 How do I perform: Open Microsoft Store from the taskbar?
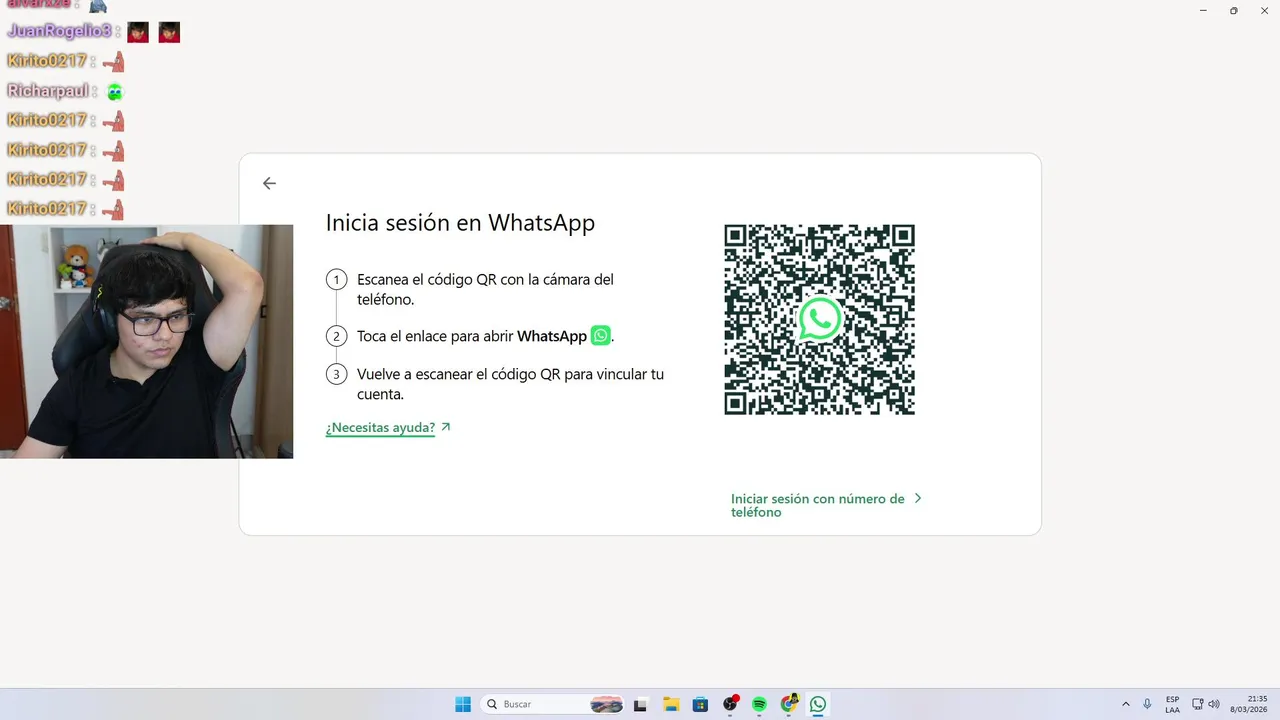pos(700,704)
